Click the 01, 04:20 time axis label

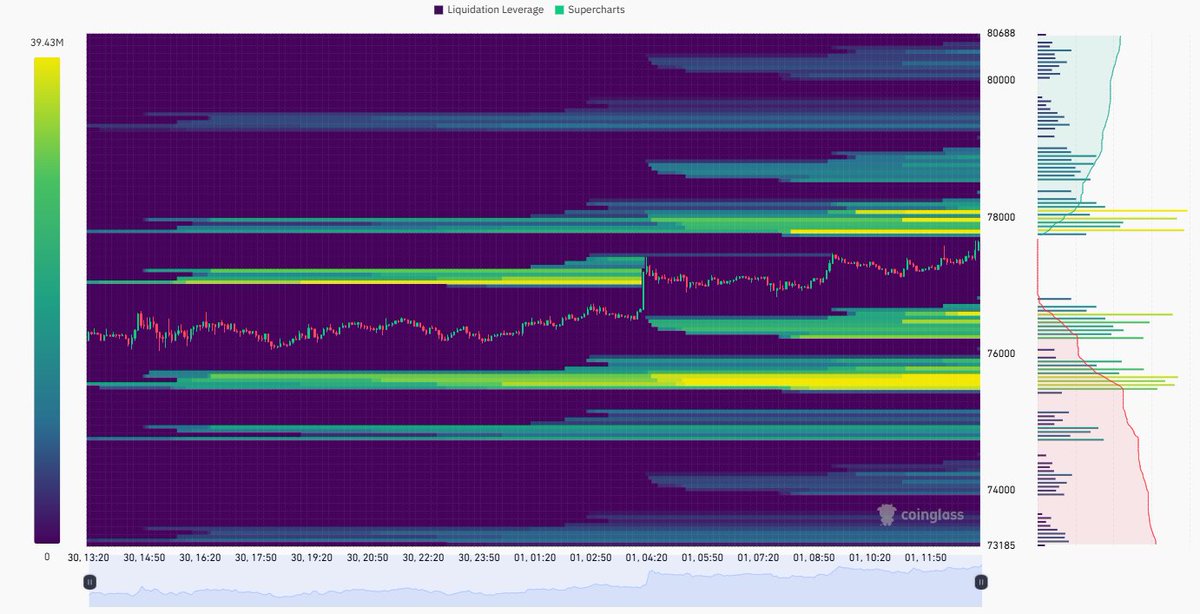647,556
